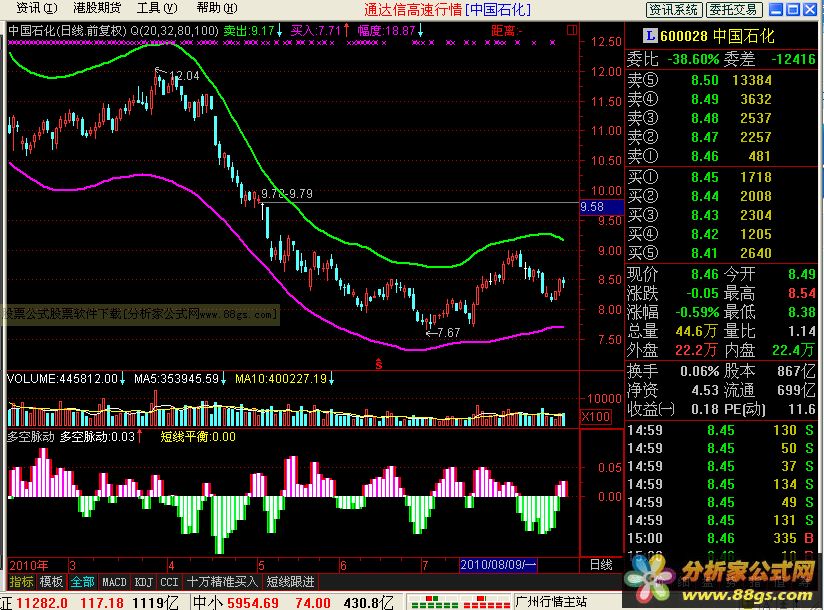Click the X100 volume scale label

(596, 417)
